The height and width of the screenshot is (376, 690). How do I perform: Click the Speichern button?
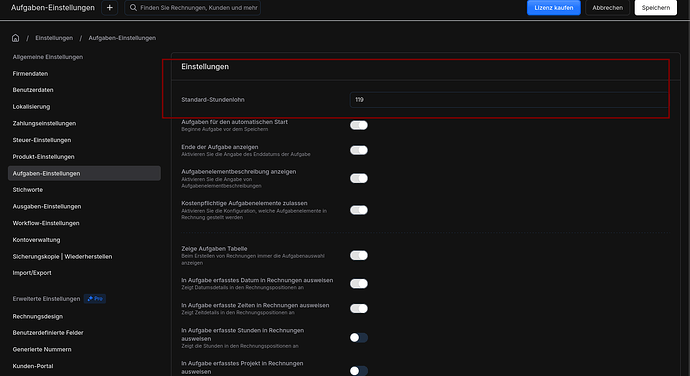pyautogui.click(x=656, y=7)
